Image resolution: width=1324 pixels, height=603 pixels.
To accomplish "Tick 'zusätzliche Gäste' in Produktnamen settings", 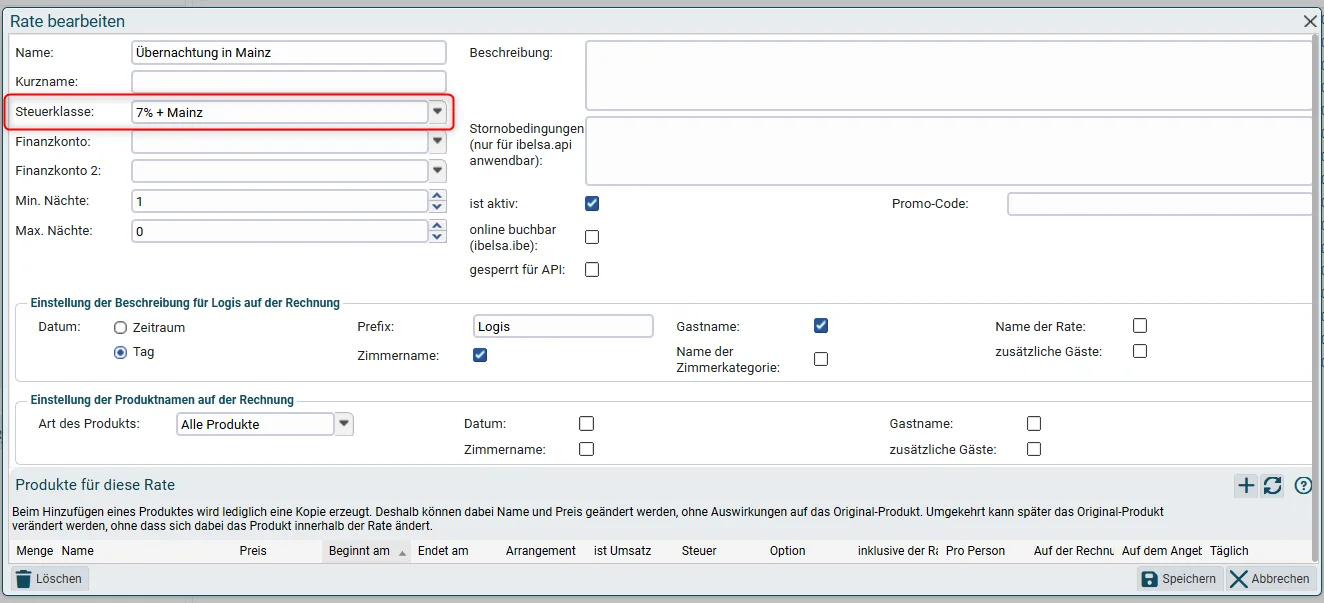I will tap(1034, 449).
